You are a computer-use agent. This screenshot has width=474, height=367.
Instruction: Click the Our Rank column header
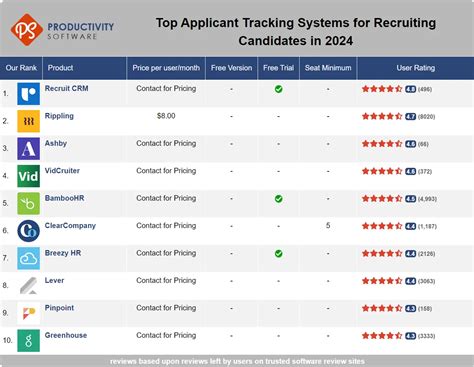(x=21, y=68)
